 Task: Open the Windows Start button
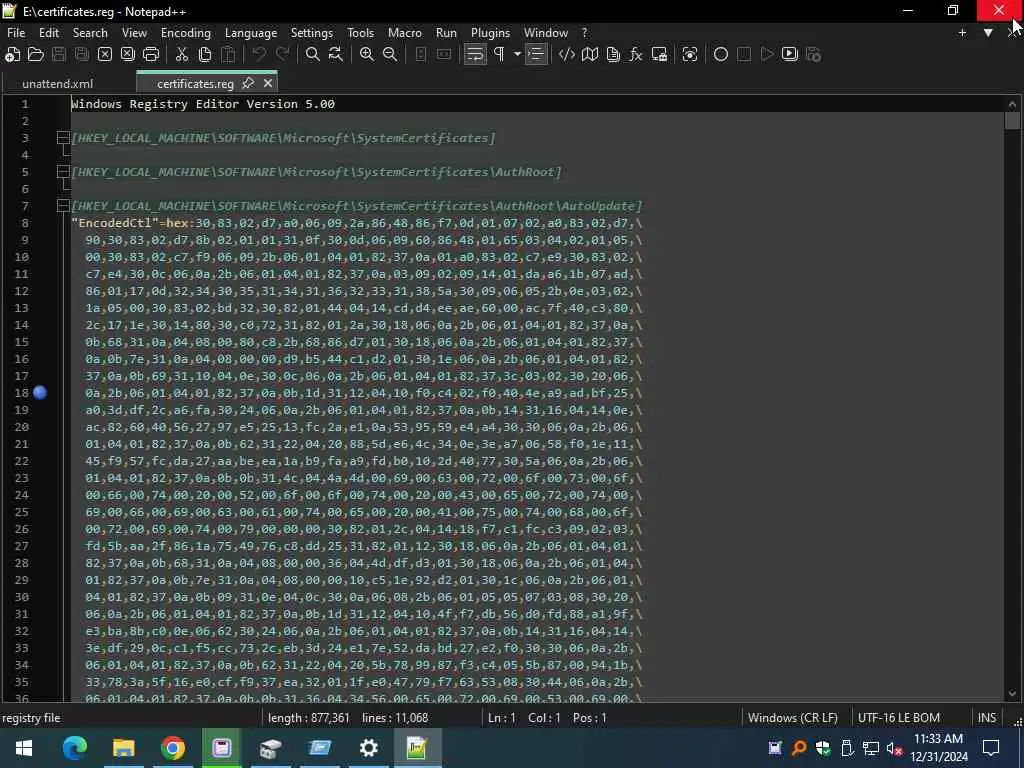24,748
